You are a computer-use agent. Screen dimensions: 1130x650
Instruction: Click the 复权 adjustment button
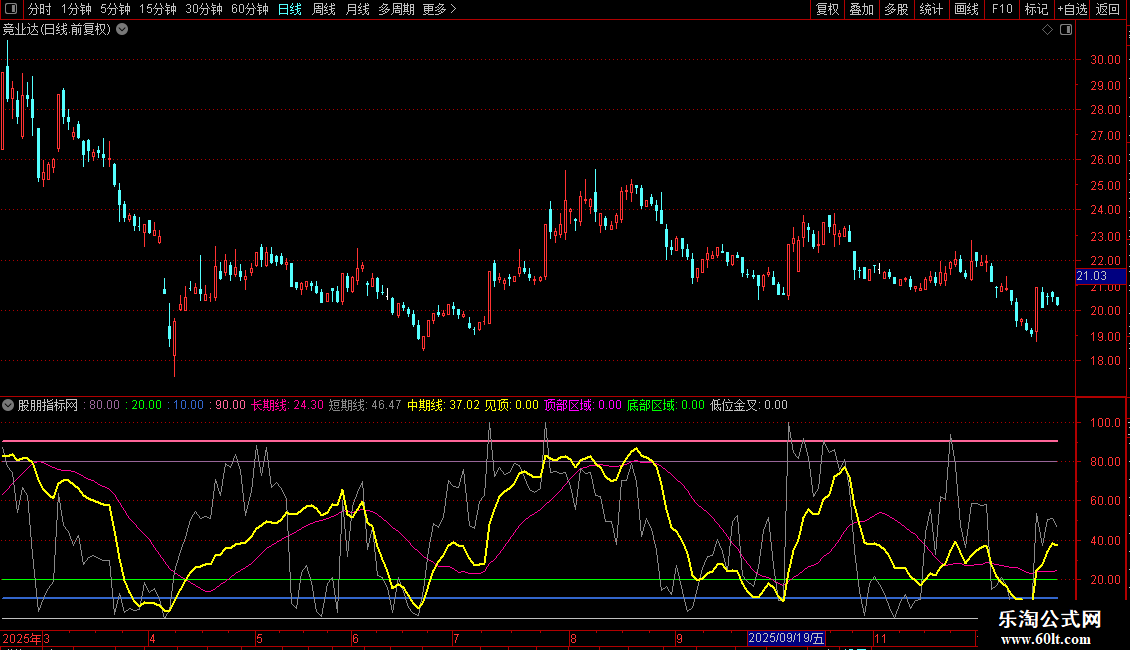click(828, 9)
